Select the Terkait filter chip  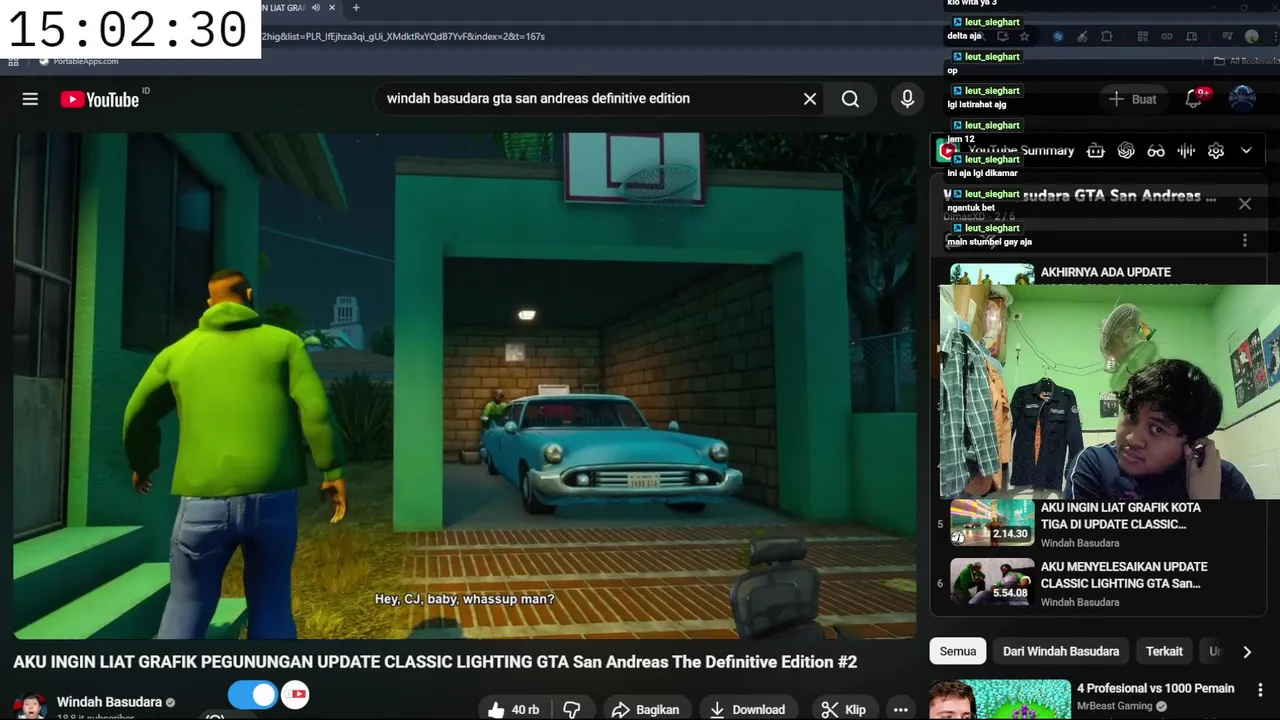click(1164, 651)
